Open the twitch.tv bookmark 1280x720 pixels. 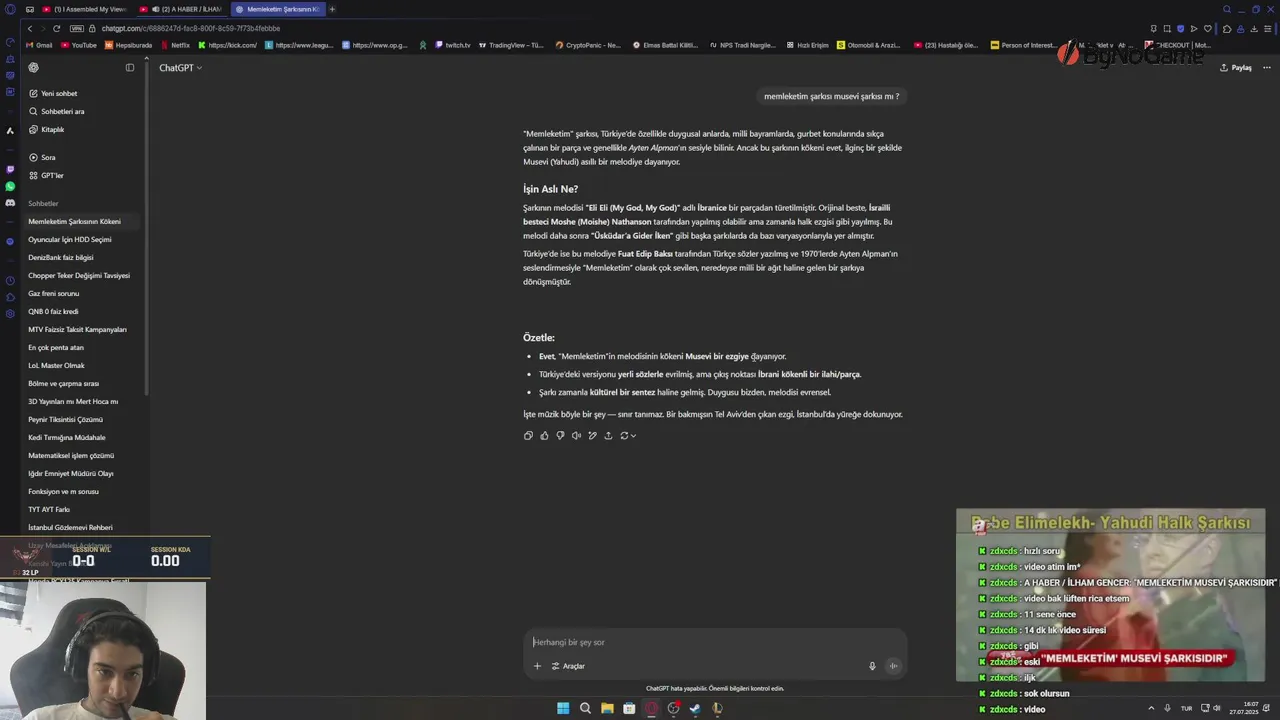[x=453, y=45]
